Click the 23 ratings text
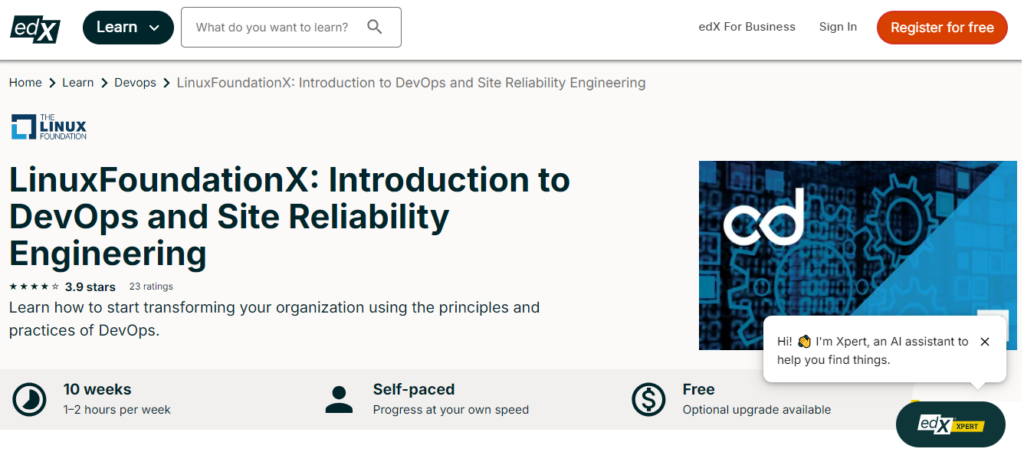The width and height of the screenshot is (1024, 452). (151, 286)
